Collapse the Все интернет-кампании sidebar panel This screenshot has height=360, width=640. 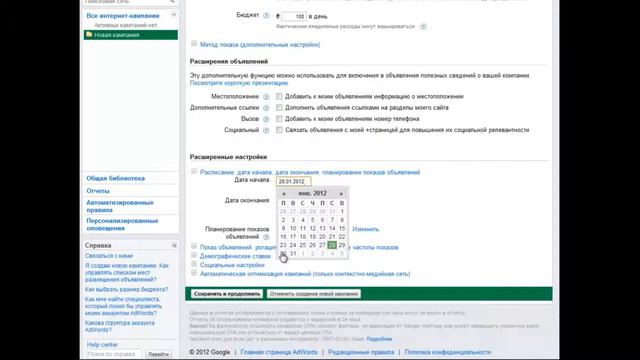pos(173,15)
